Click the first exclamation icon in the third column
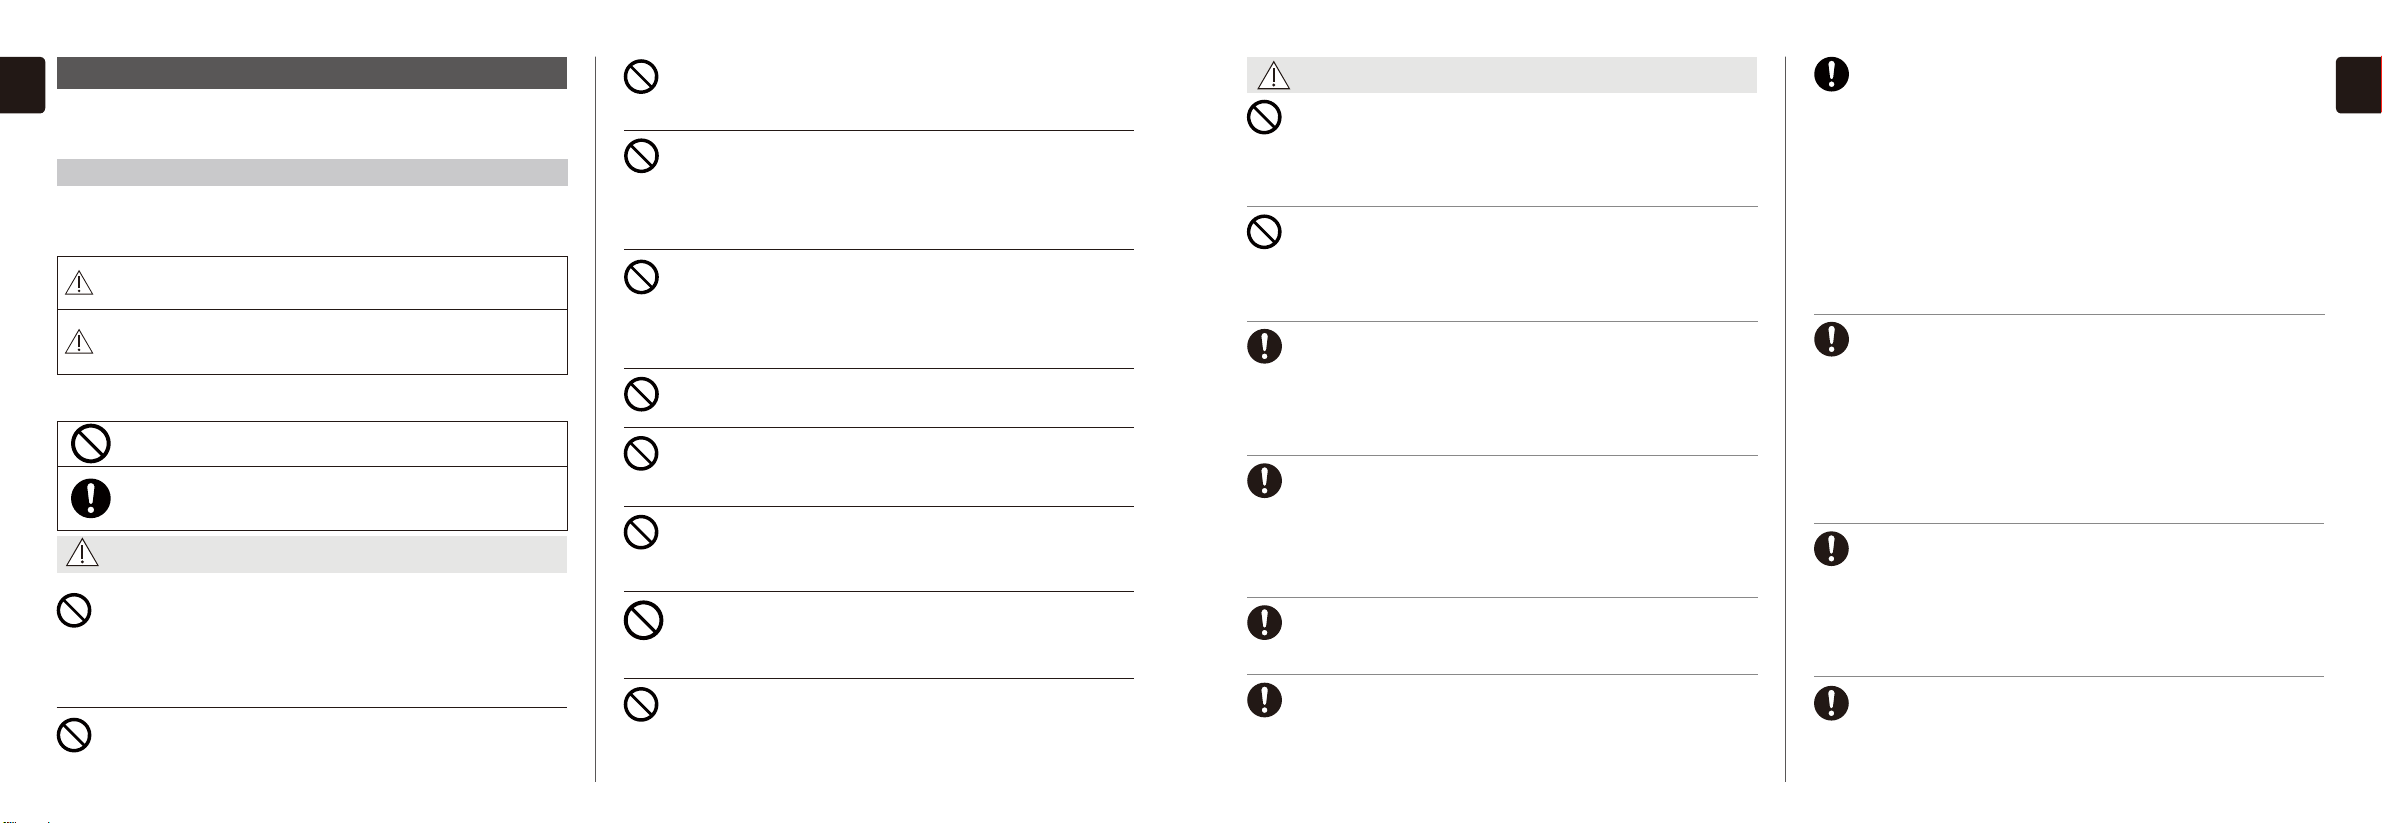 click(1264, 346)
